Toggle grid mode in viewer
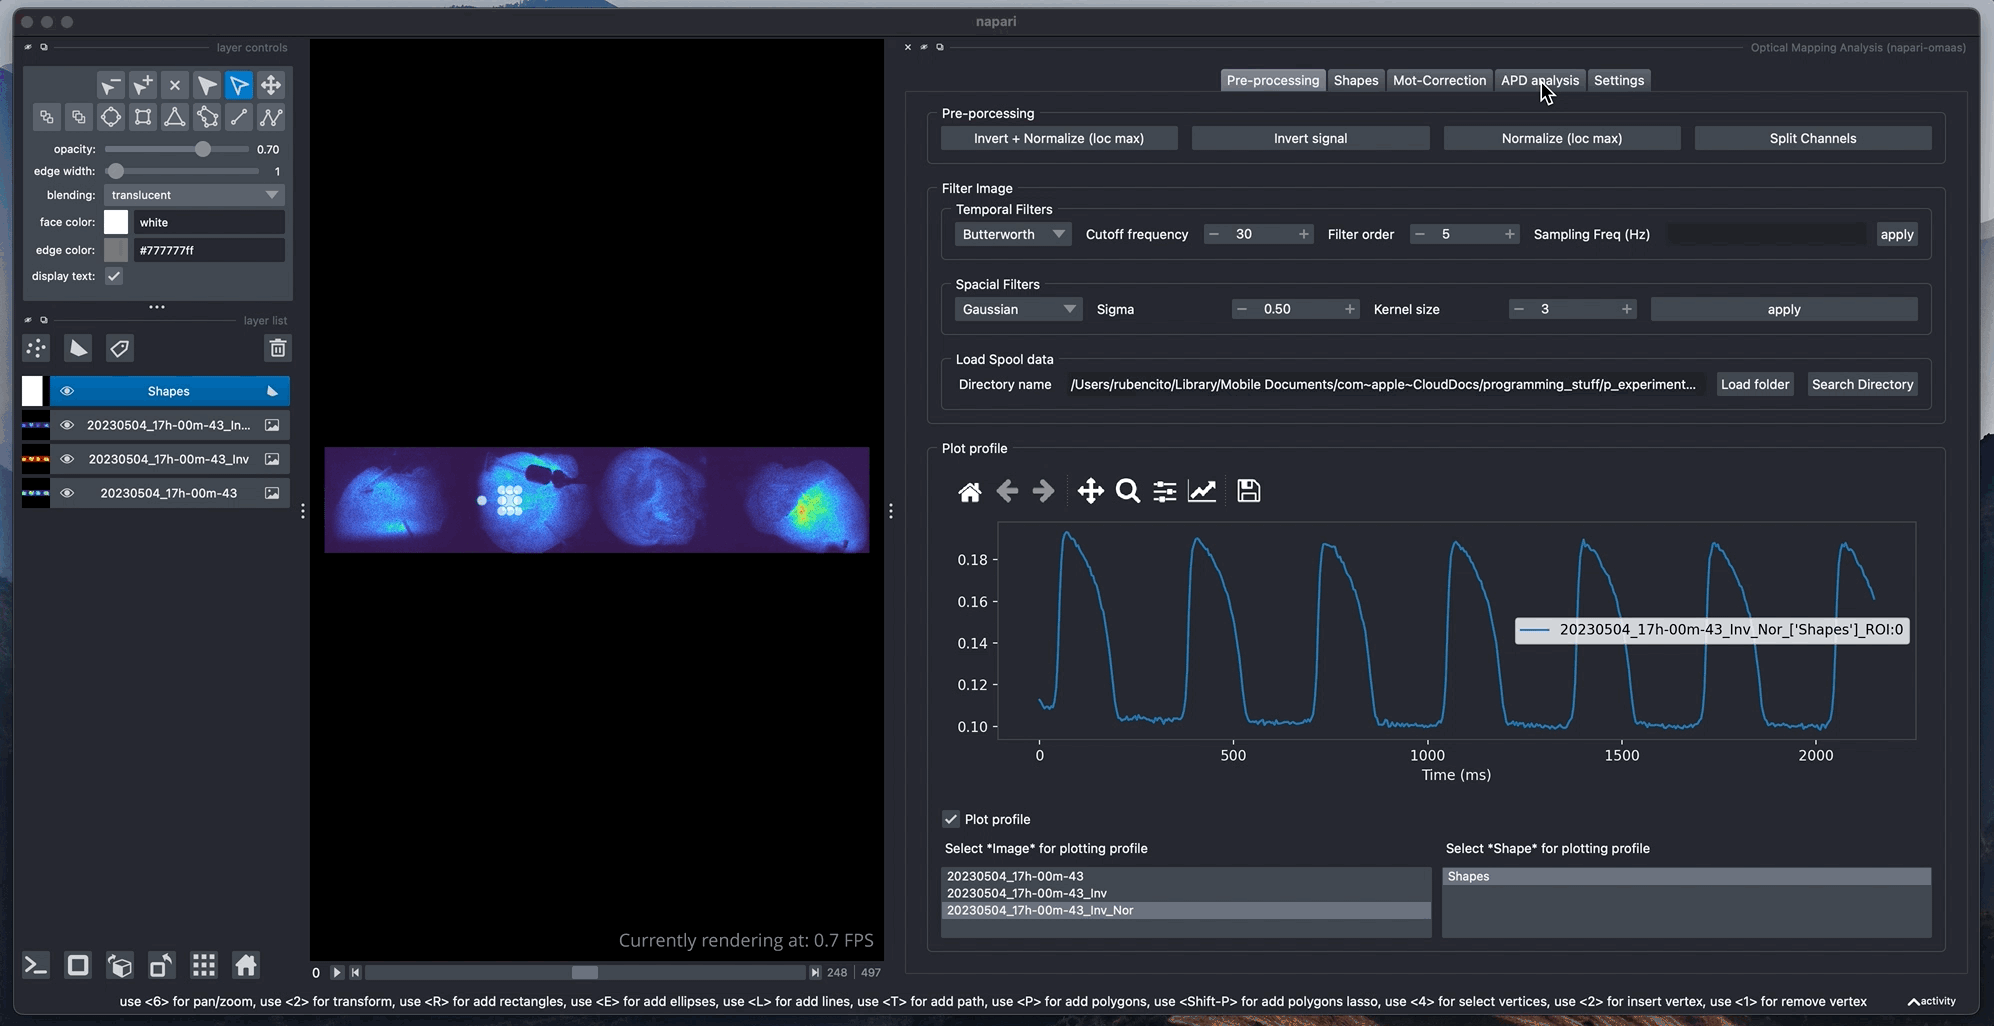This screenshot has height=1026, width=1994. [204, 965]
